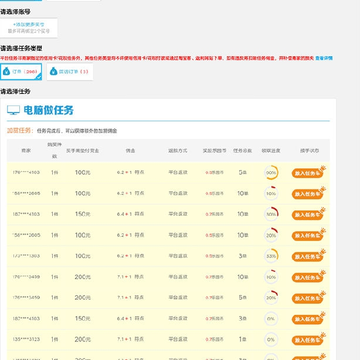Click the 200元 amount in the 10单 row
360x360 pixels.
click(x=82, y=277)
